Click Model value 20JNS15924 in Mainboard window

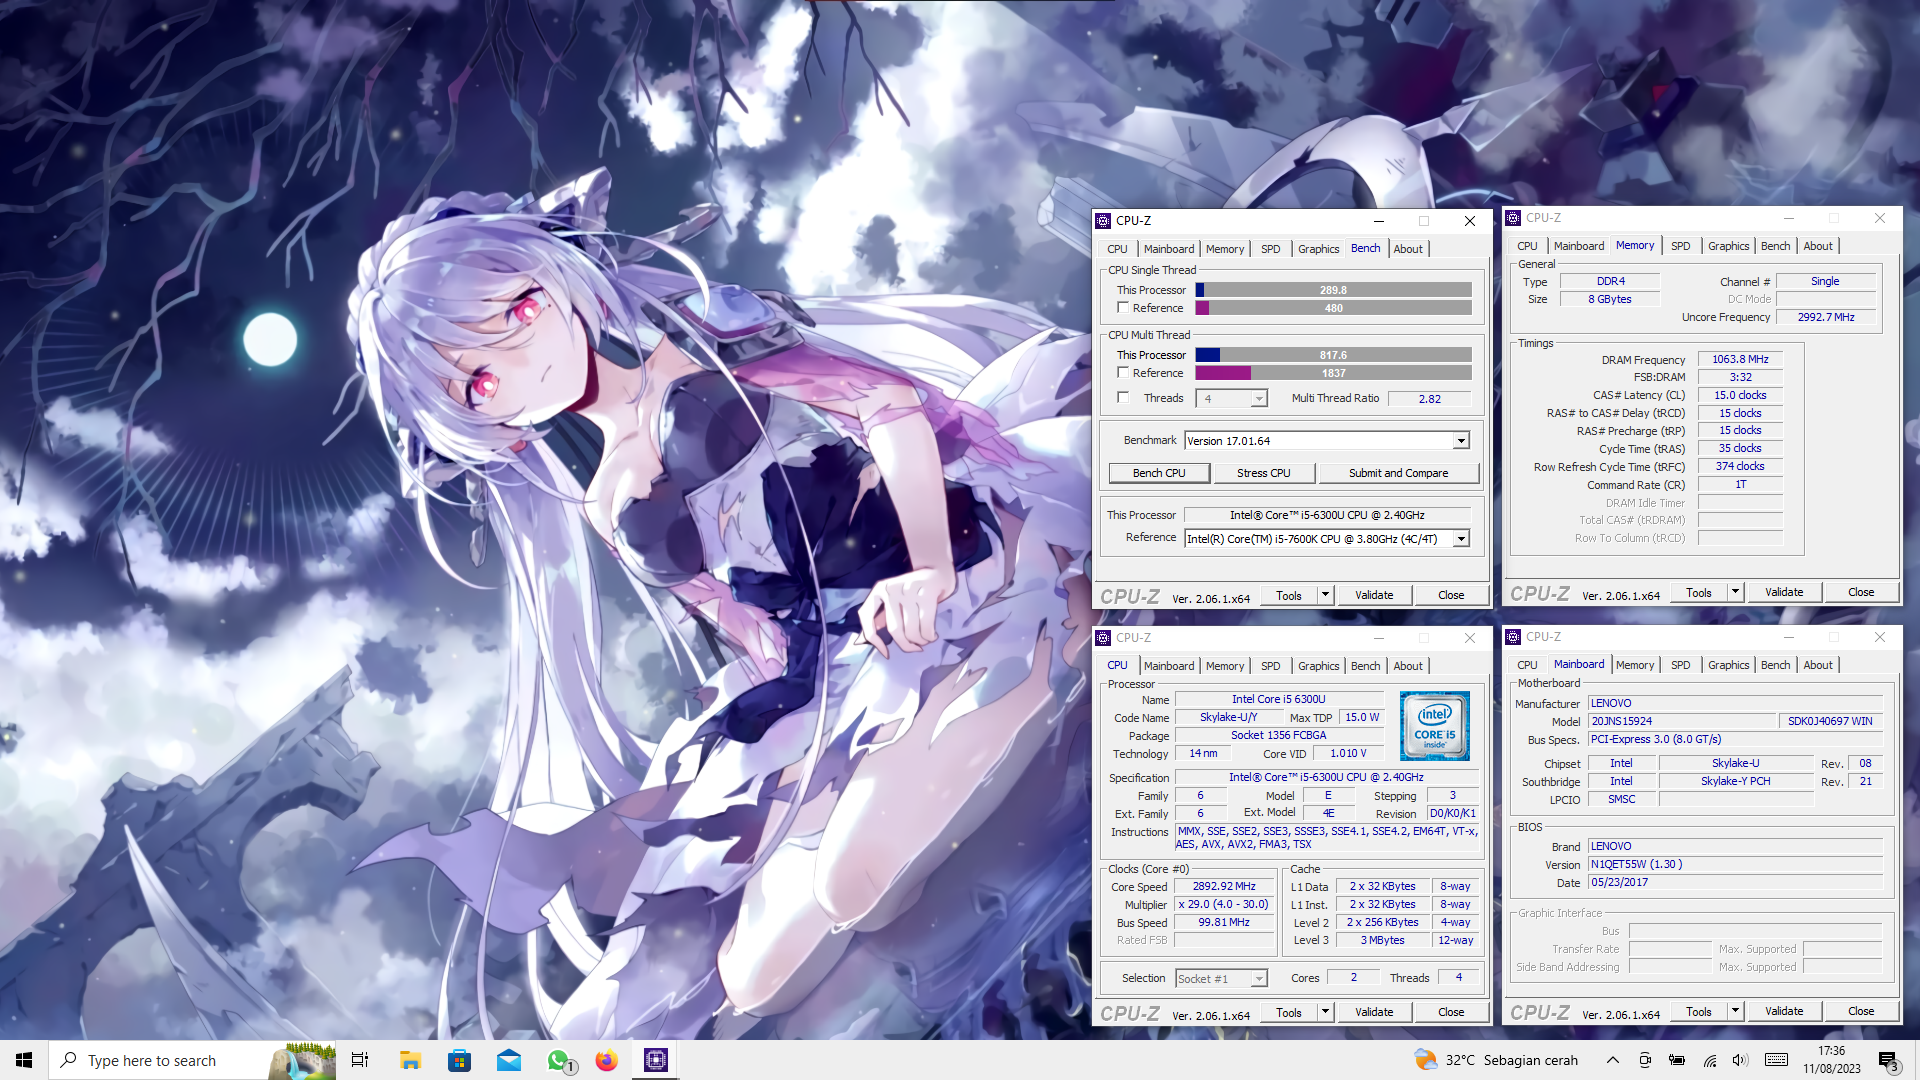(1683, 721)
